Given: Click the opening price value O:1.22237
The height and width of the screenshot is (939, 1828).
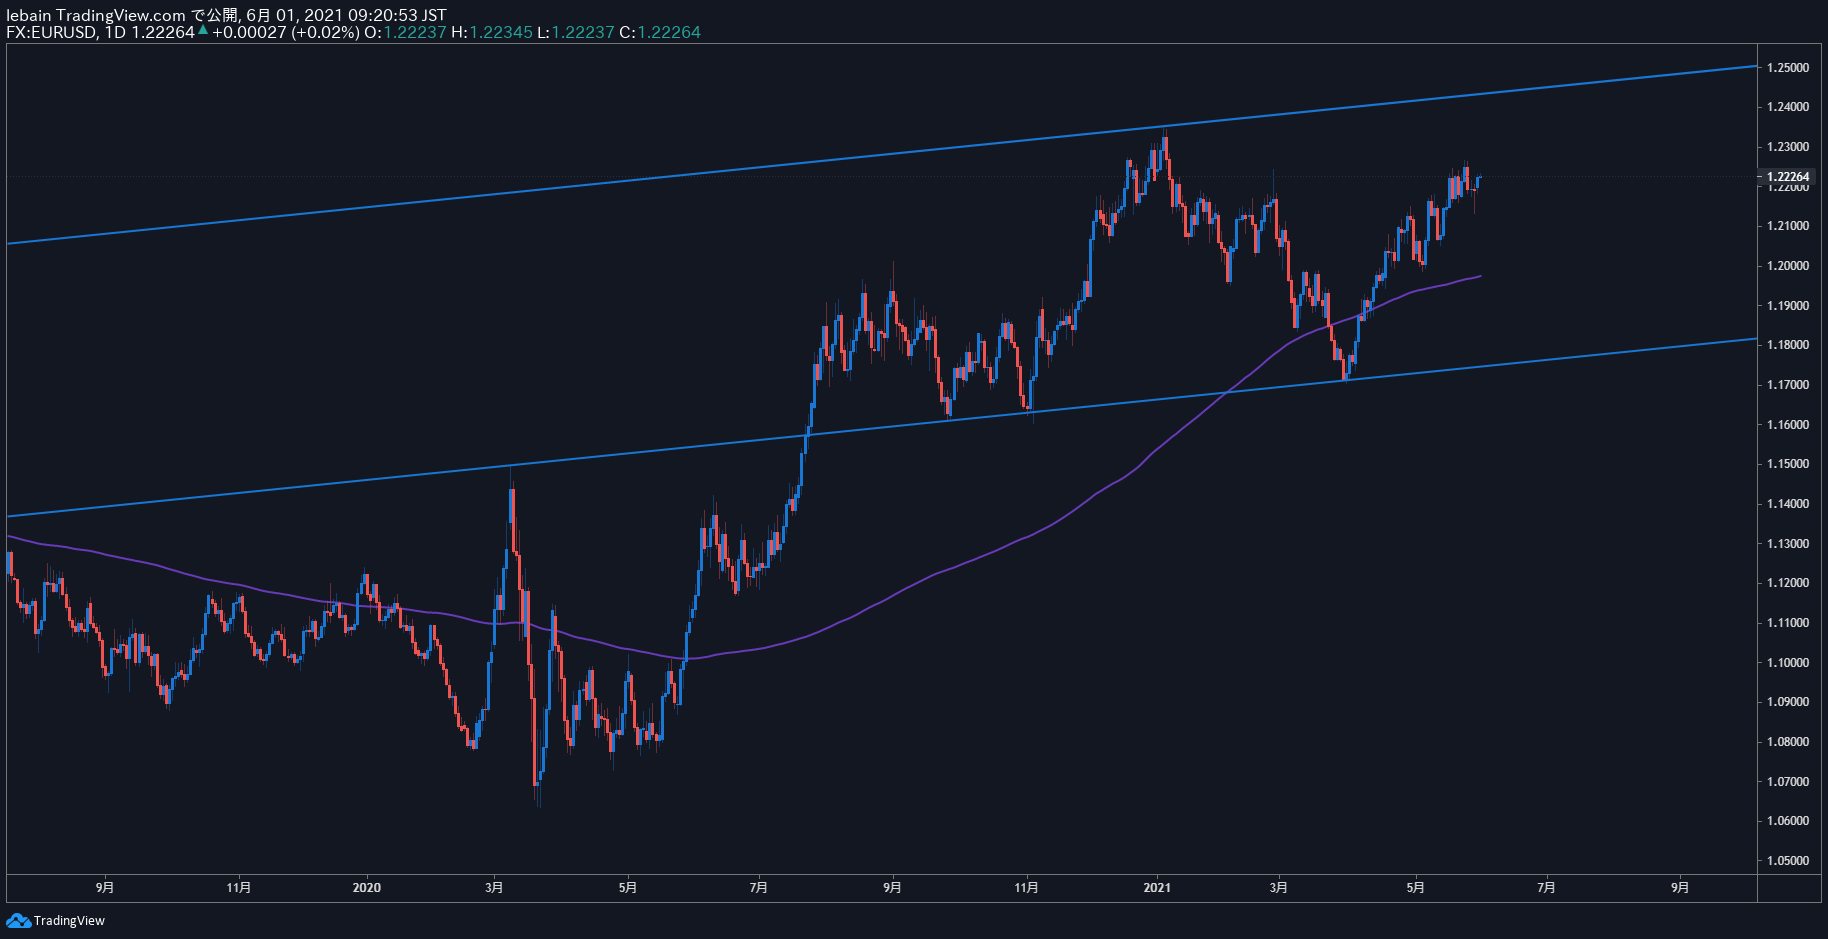Looking at the screenshot, I should pyautogui.click(x=405, y=32).
